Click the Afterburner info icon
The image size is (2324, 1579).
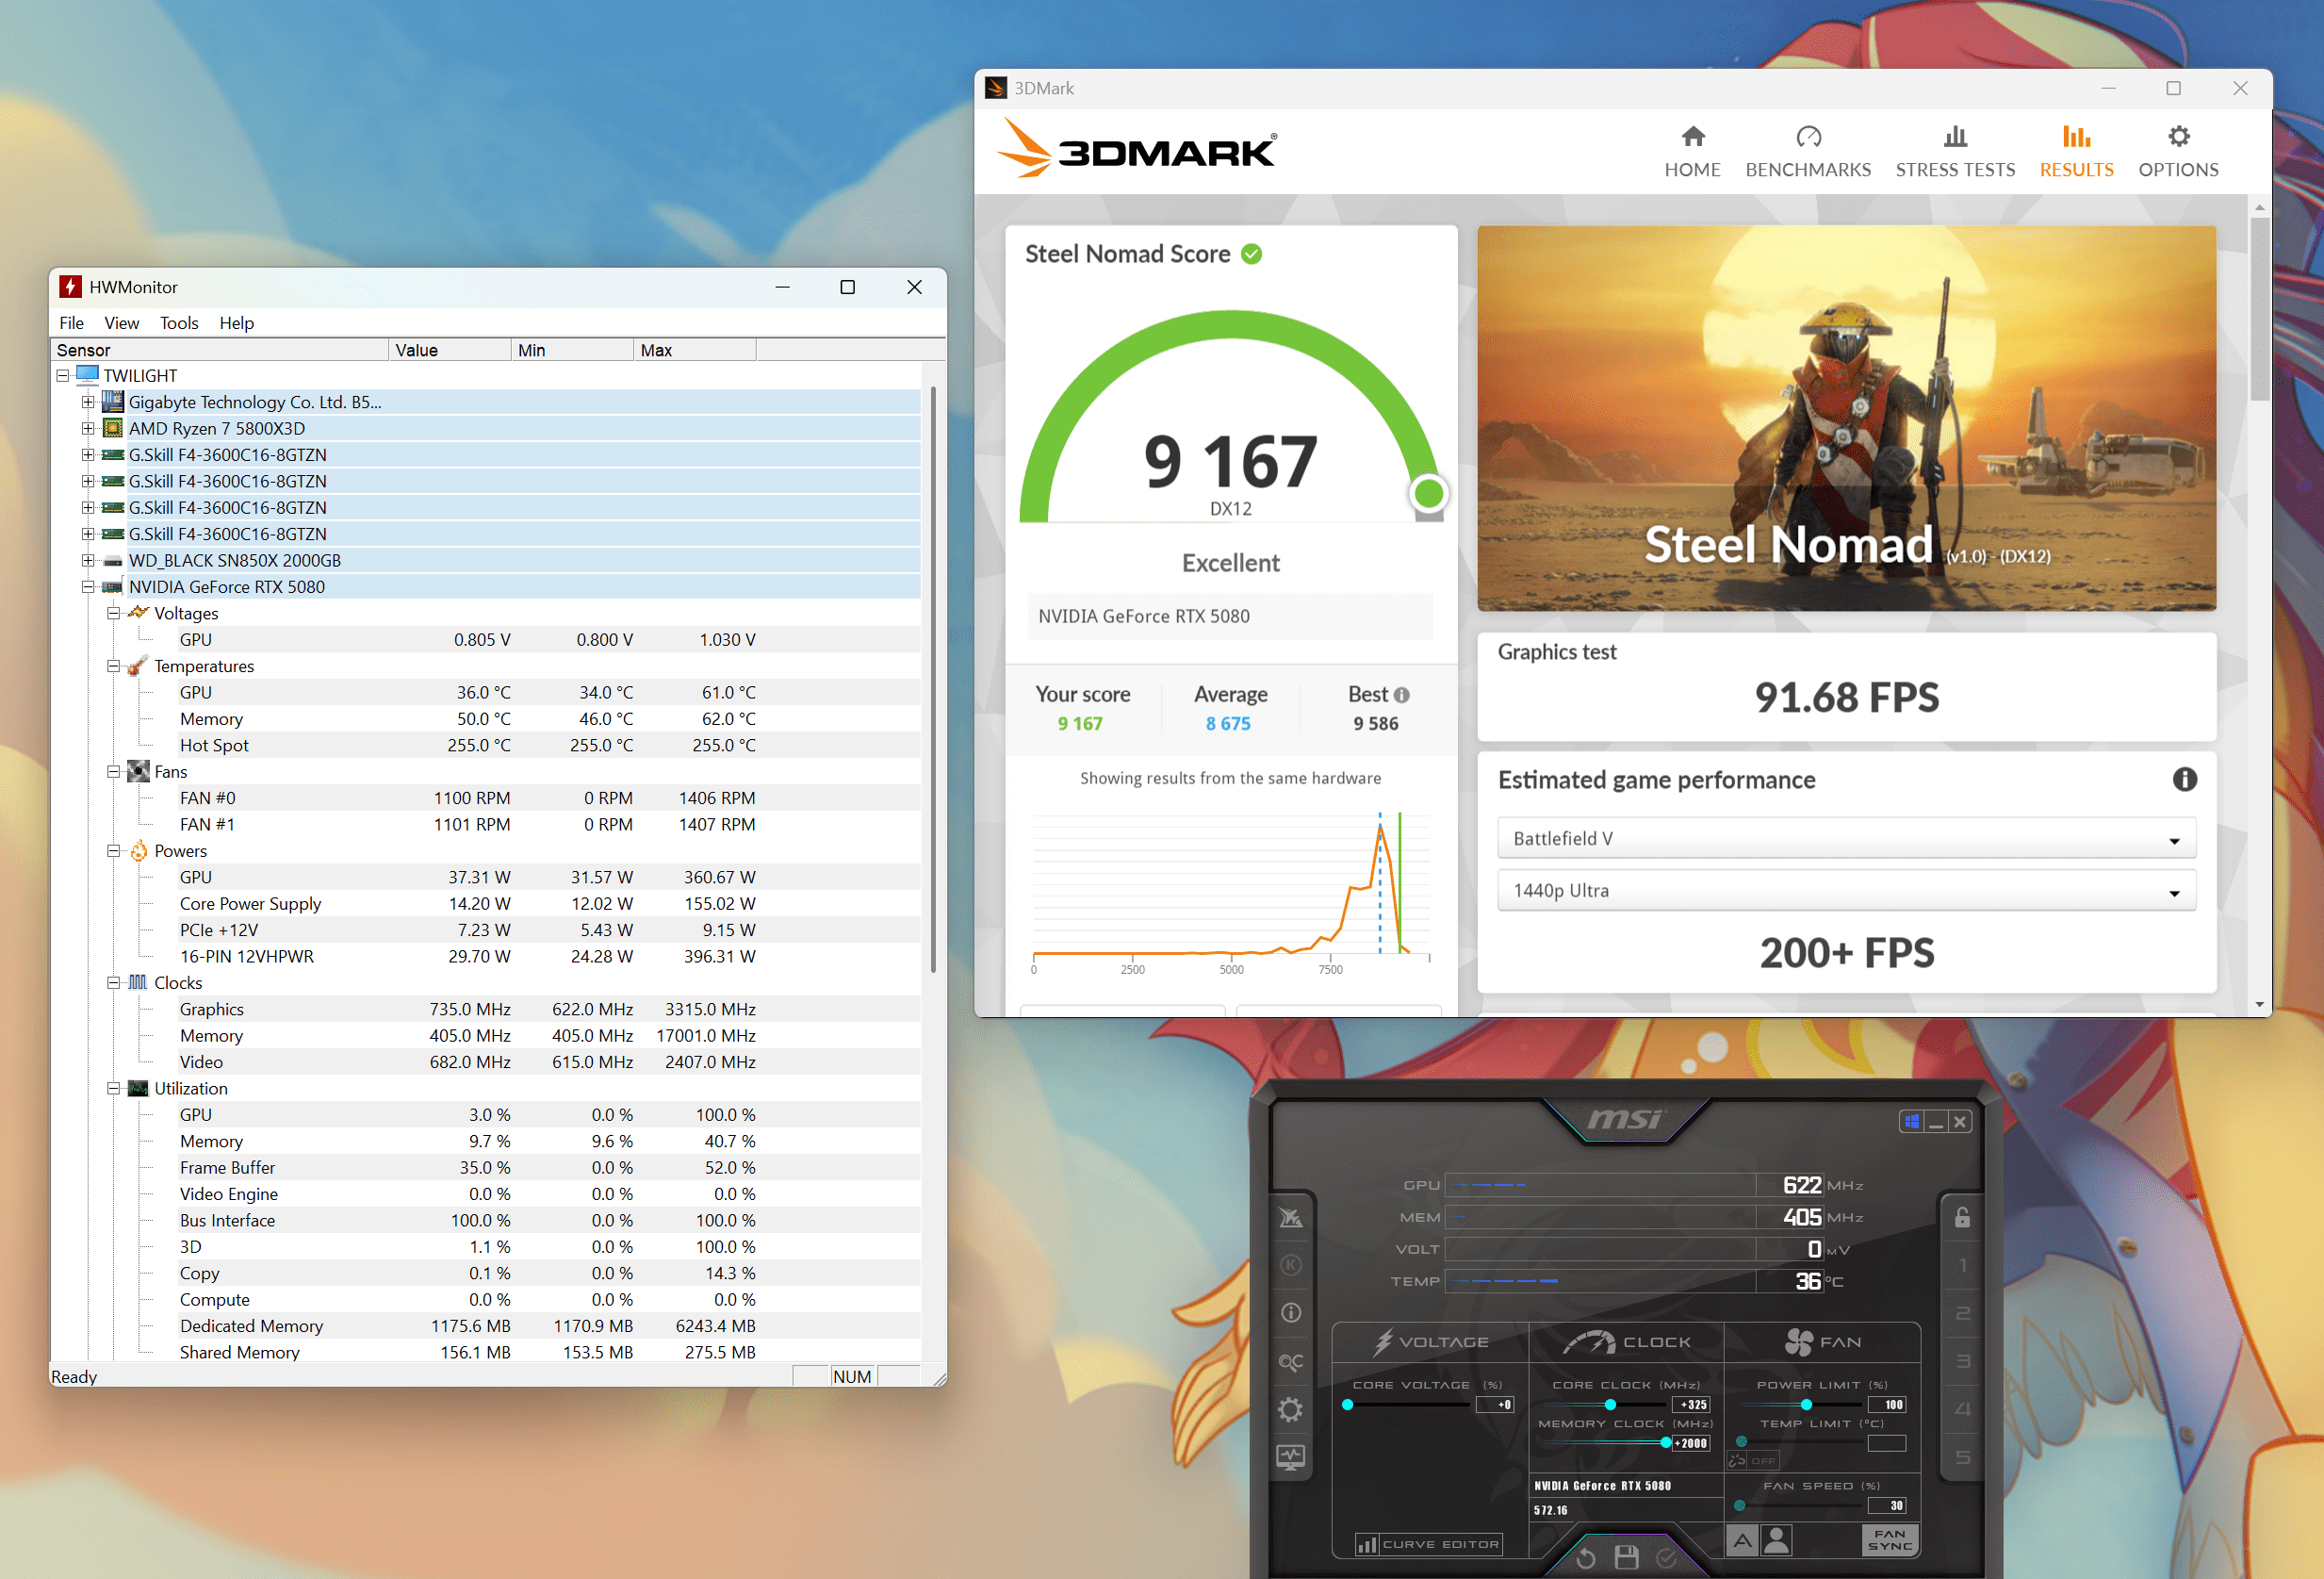coord(1290,1313)
